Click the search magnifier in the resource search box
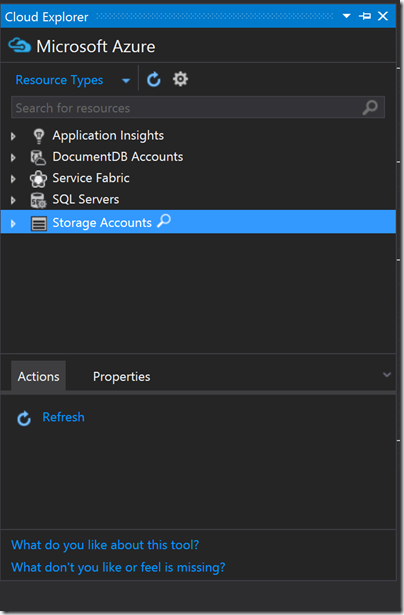404x615 pixels. point(370,107)
